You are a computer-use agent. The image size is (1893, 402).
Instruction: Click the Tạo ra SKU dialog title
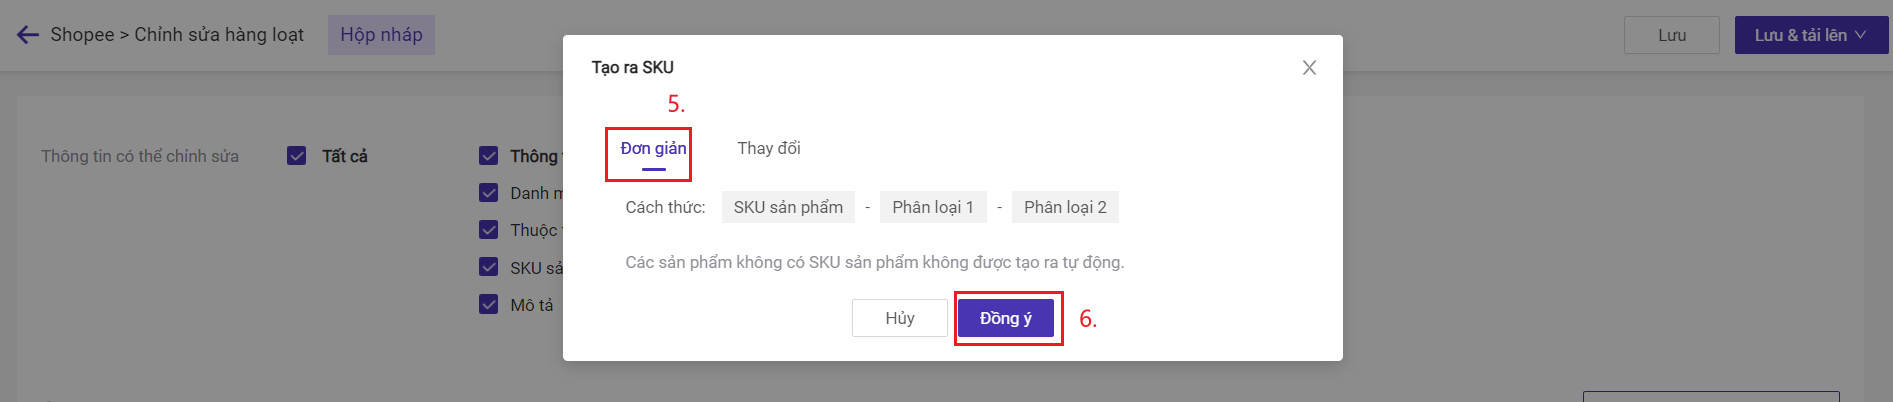coord(632,68)
